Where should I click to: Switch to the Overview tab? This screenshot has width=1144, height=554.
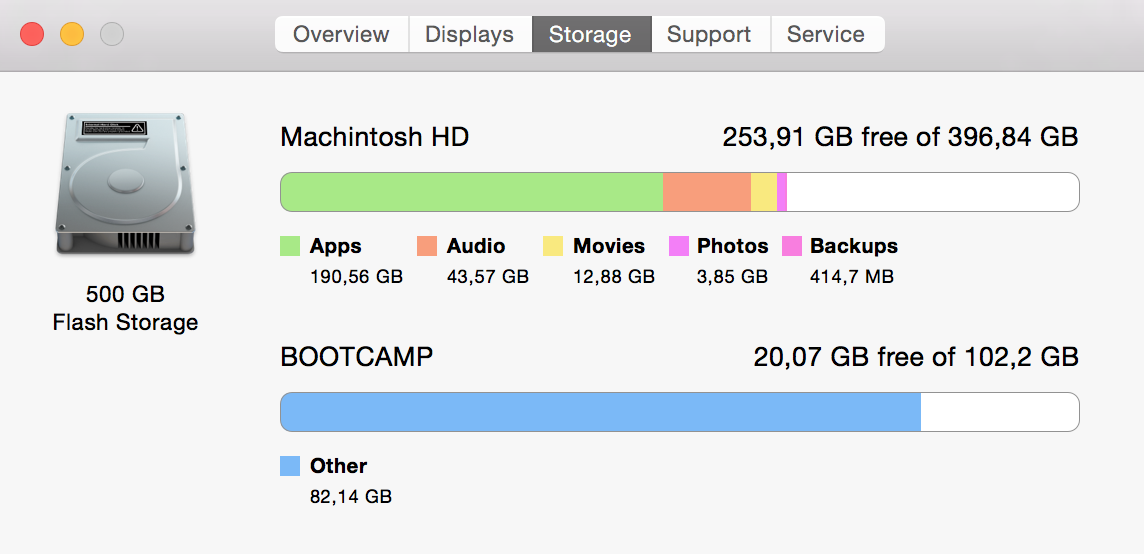click(341, 34)
